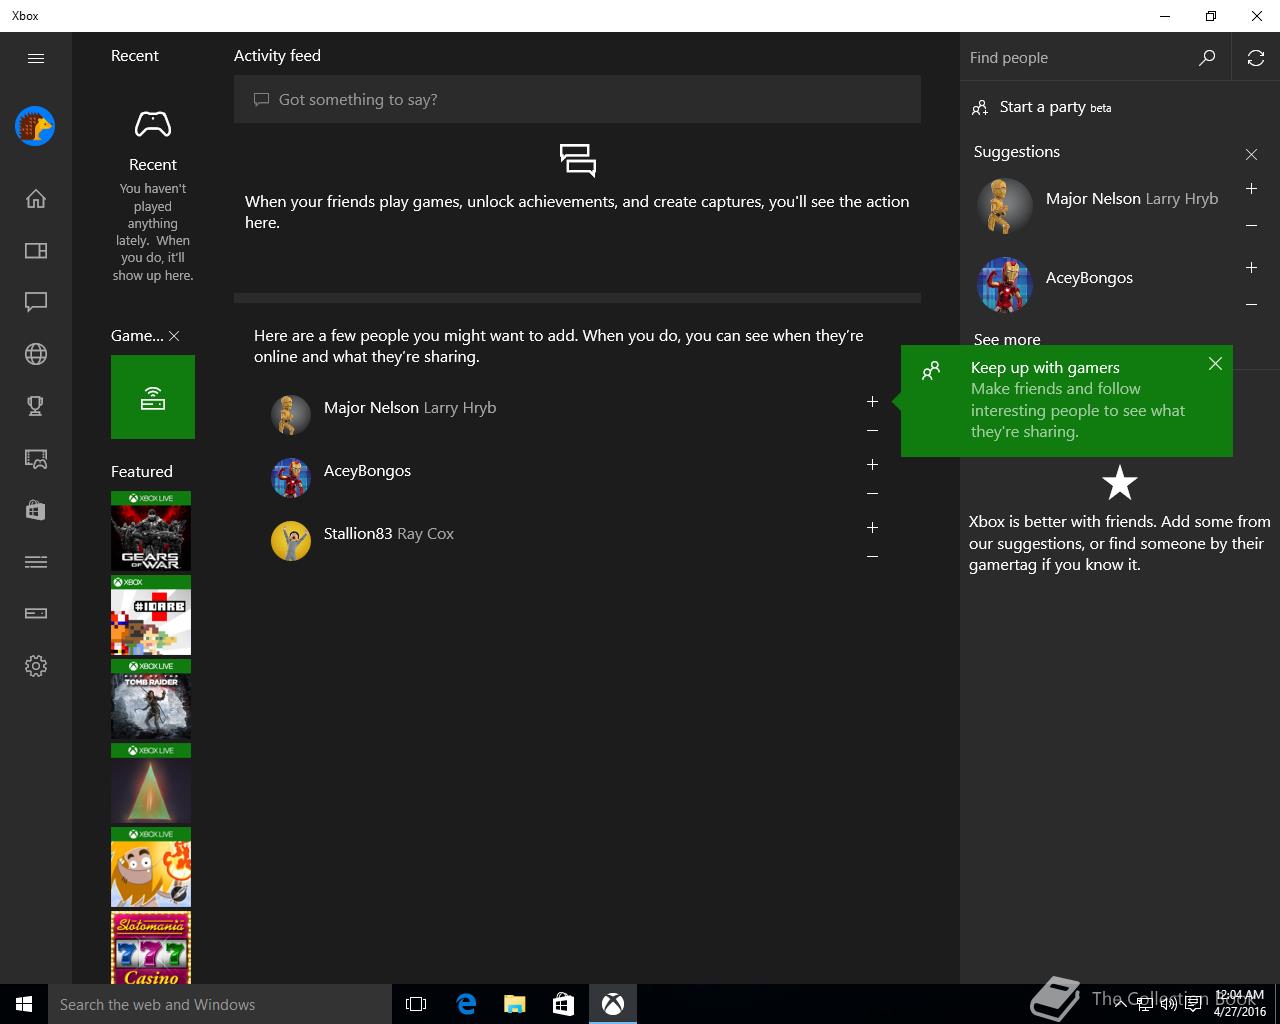Click See more suggestions link

click(x=1007, y=339)
